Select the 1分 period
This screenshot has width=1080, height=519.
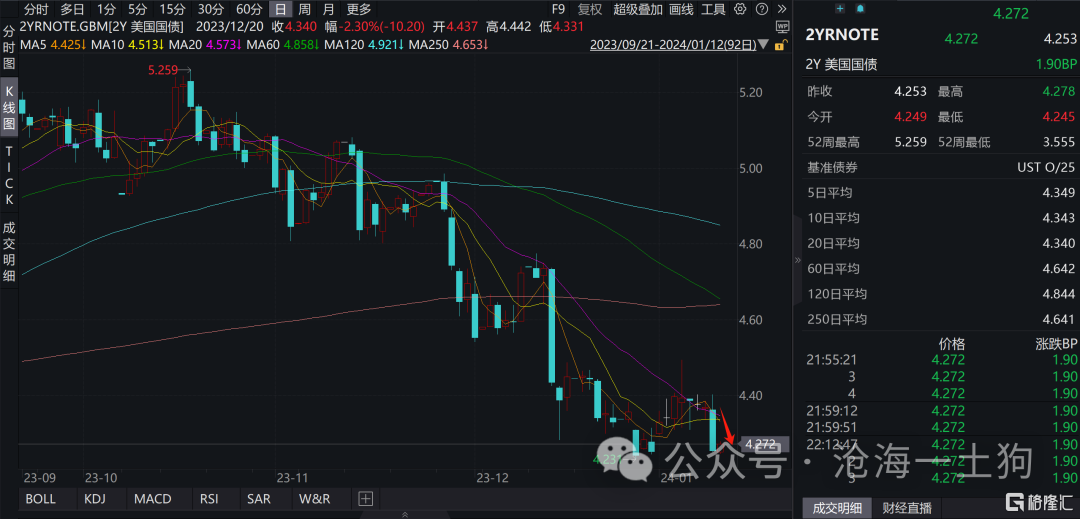106,9
